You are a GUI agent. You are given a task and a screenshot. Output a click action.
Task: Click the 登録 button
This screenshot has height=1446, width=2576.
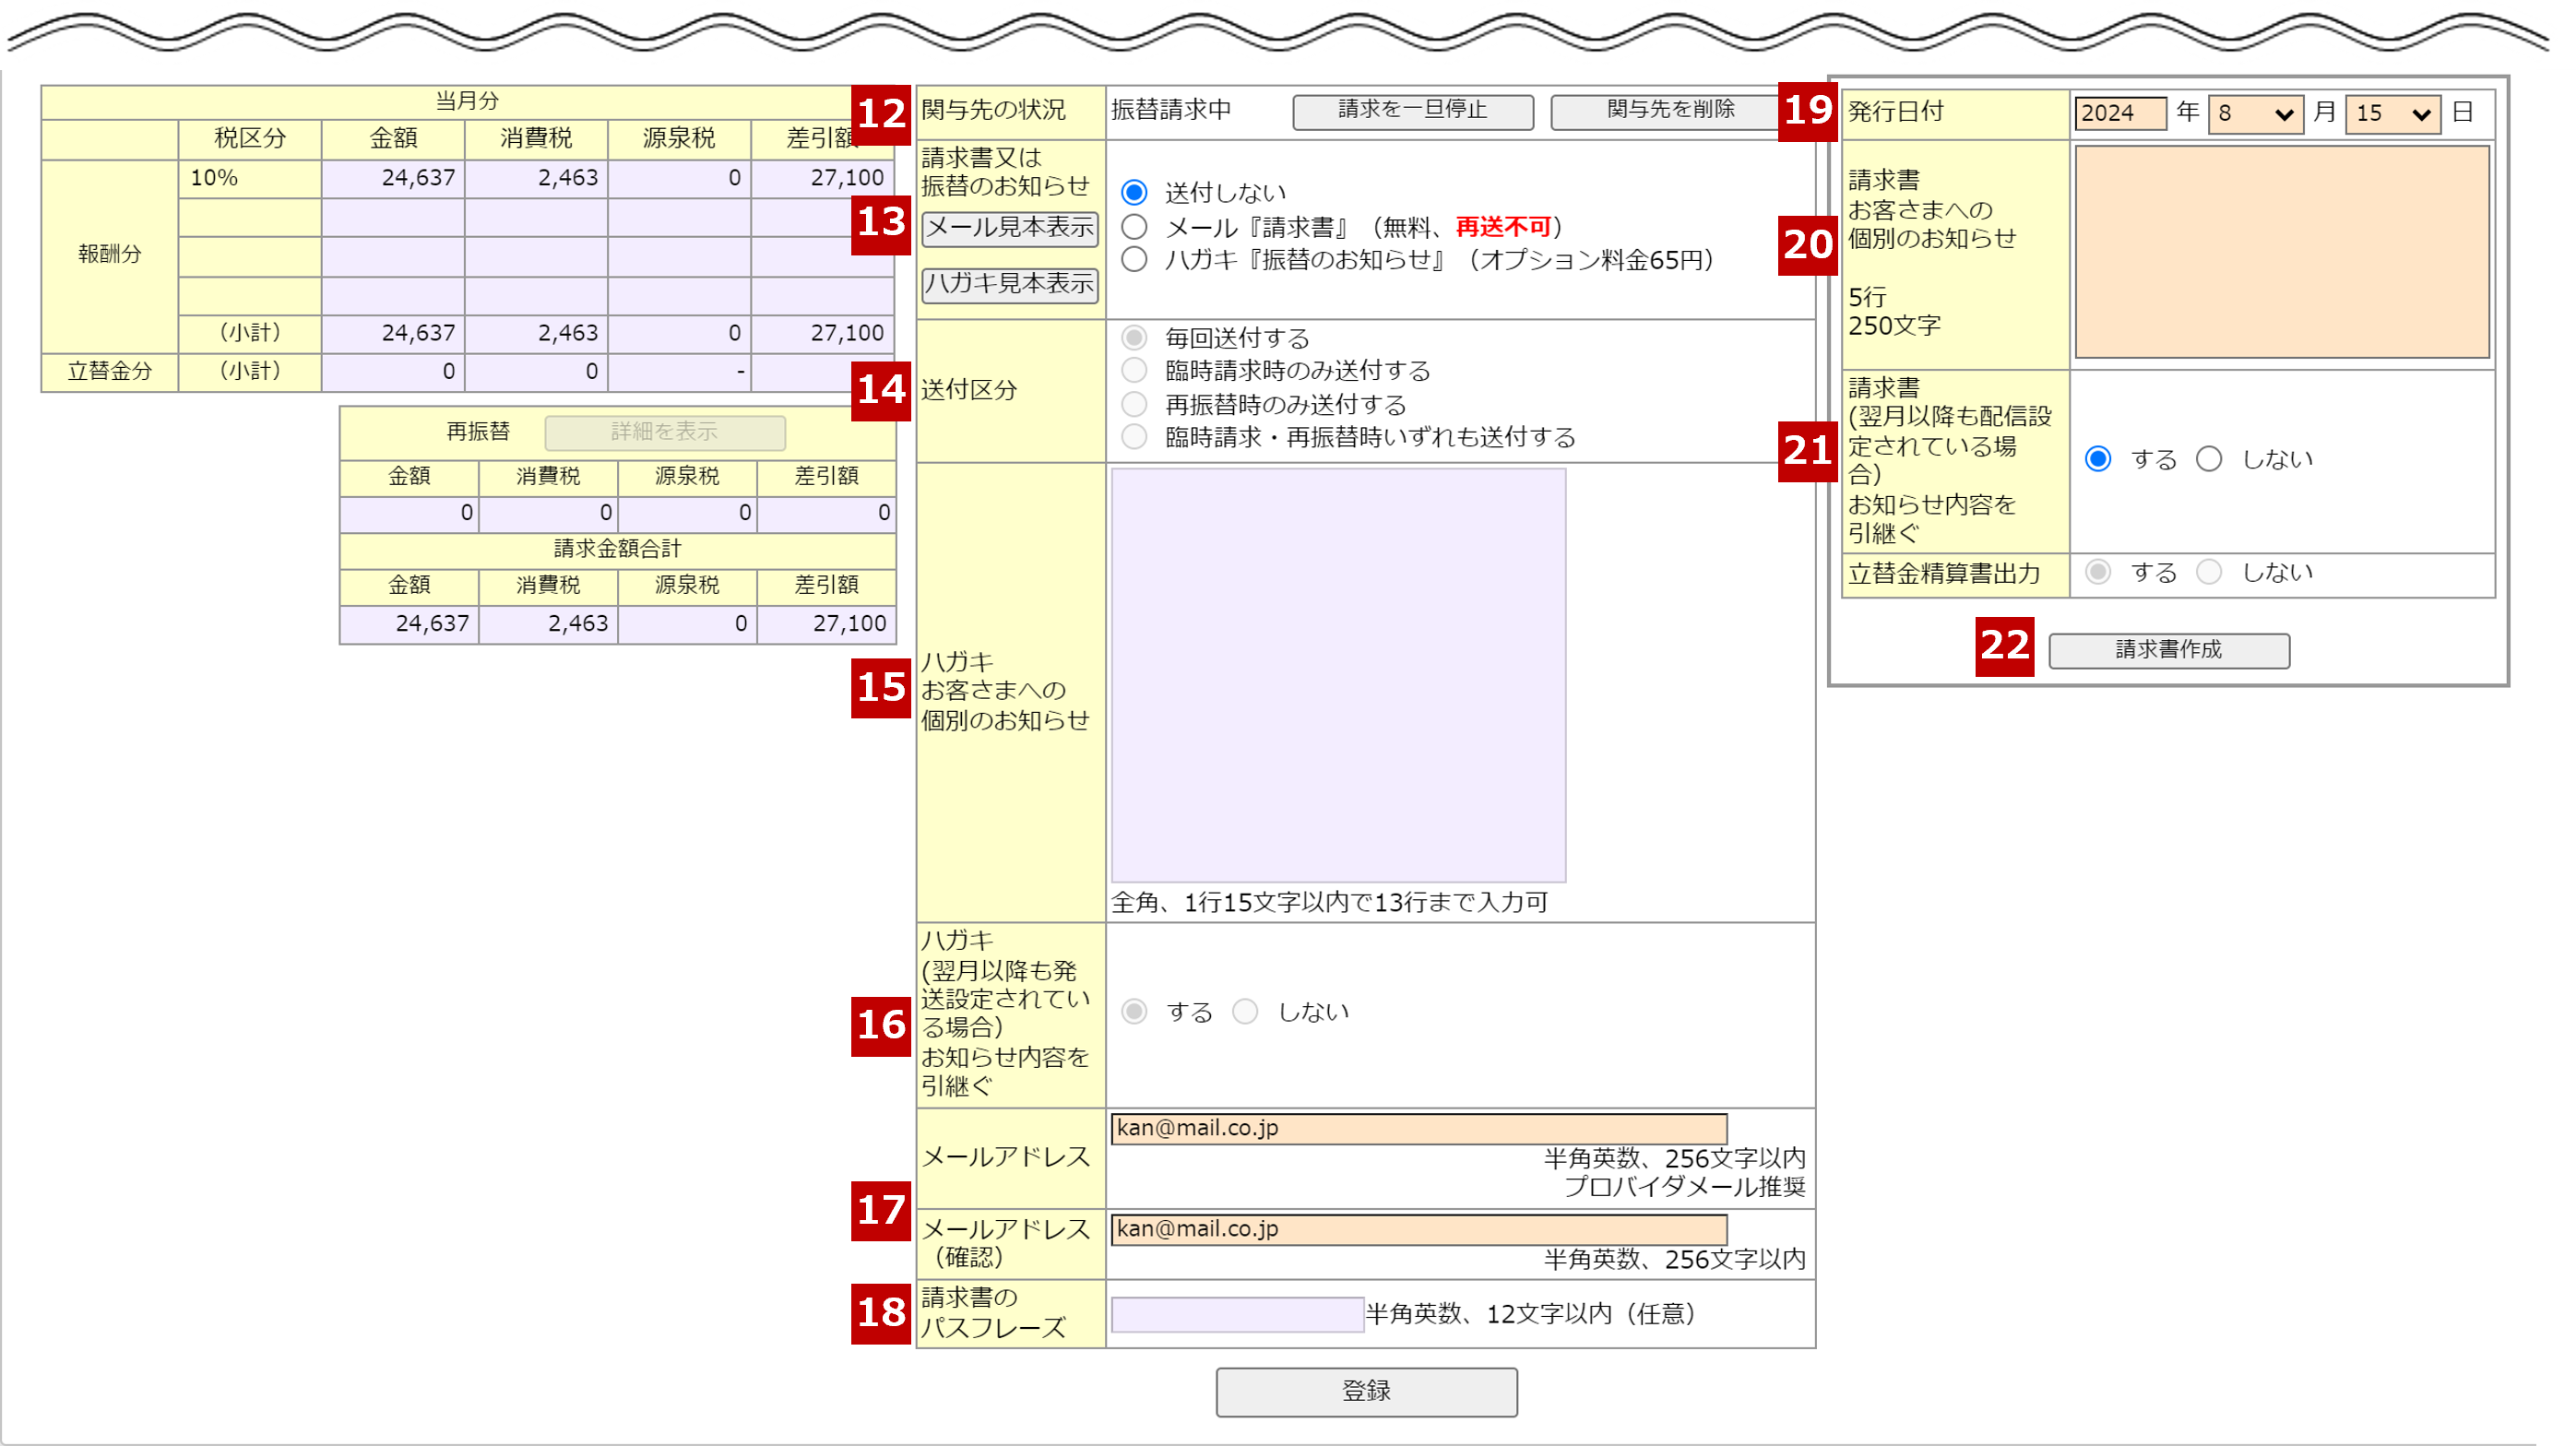pyautogui.click(x=1365, y=1391)
